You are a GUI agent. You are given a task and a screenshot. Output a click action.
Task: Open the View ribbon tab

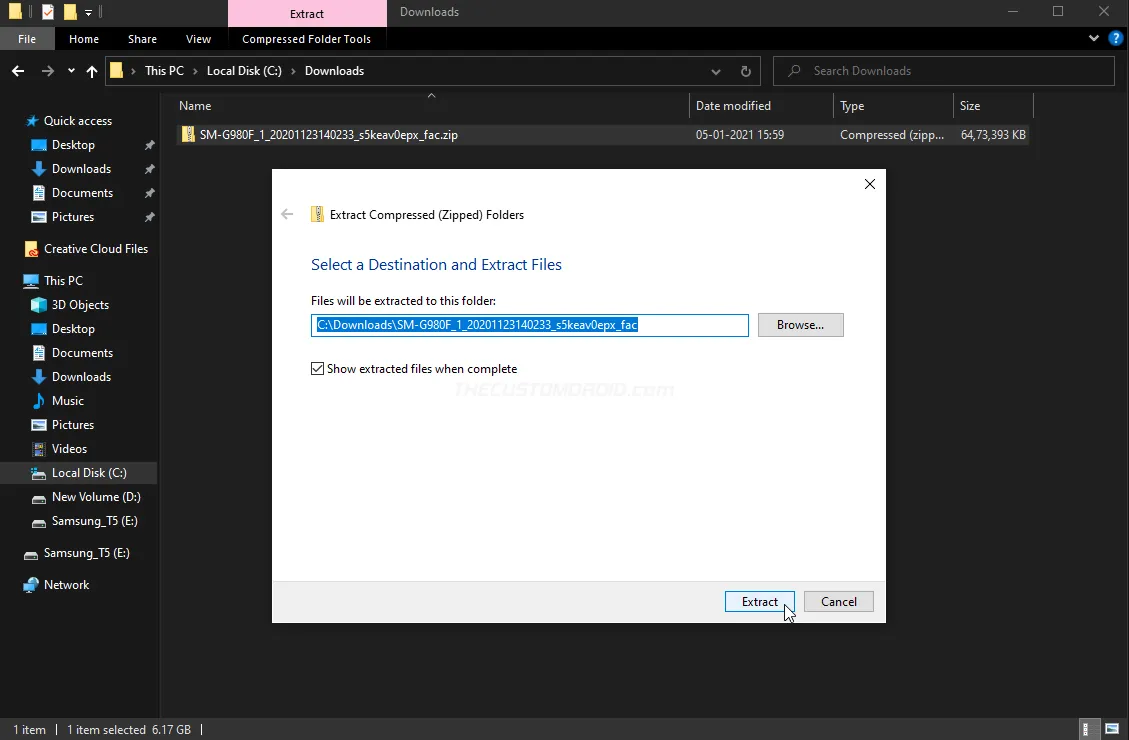[198, 38]
